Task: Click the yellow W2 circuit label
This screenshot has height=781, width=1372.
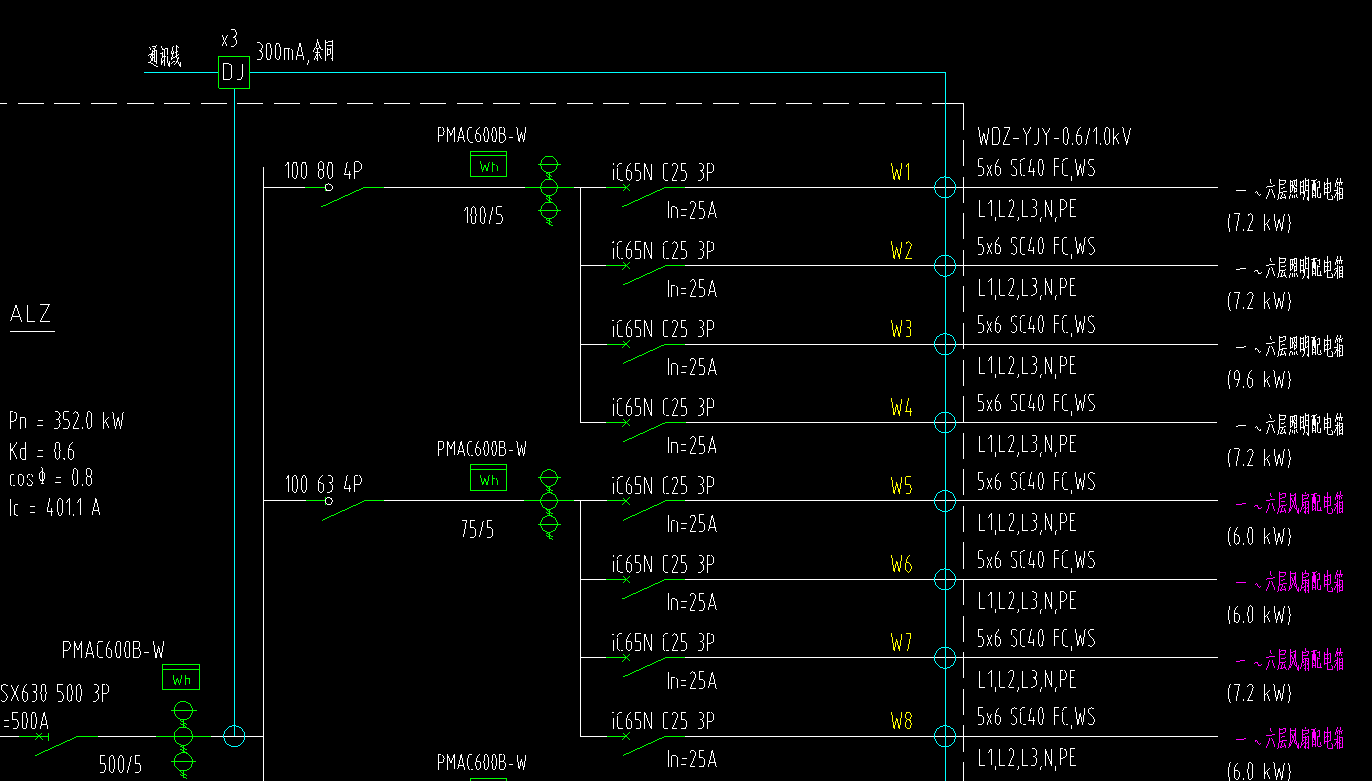Action: pos(901,251)
